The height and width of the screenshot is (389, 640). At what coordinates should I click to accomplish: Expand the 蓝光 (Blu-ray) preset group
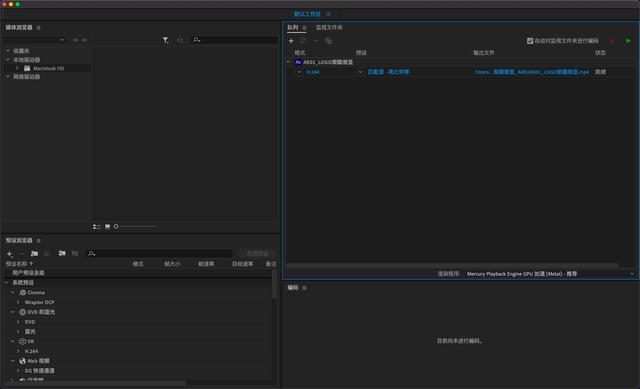(18, 332)
